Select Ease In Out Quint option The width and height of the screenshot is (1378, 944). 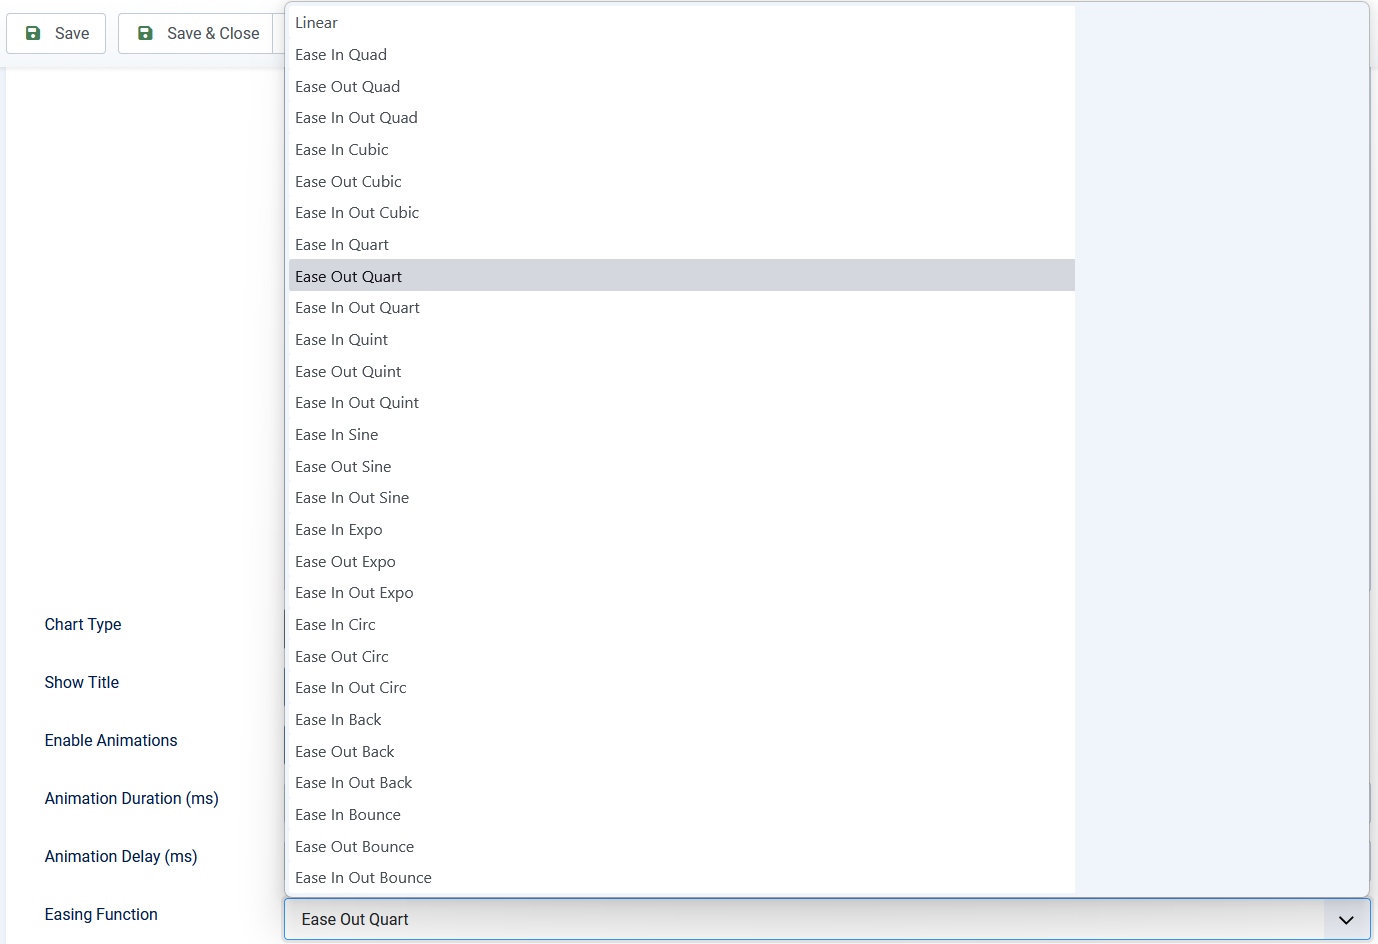coord(357,403)
